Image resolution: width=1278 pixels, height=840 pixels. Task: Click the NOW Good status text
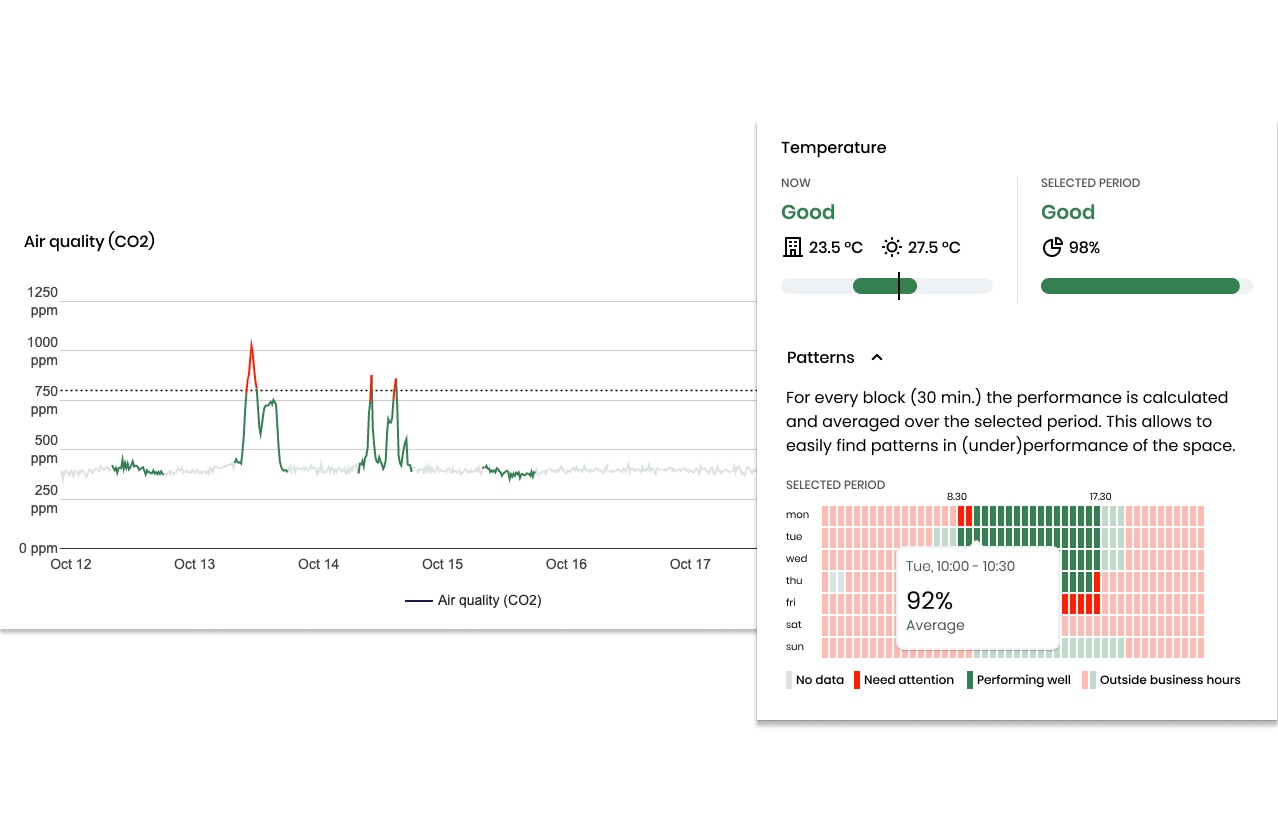click(x=808, y=212)
